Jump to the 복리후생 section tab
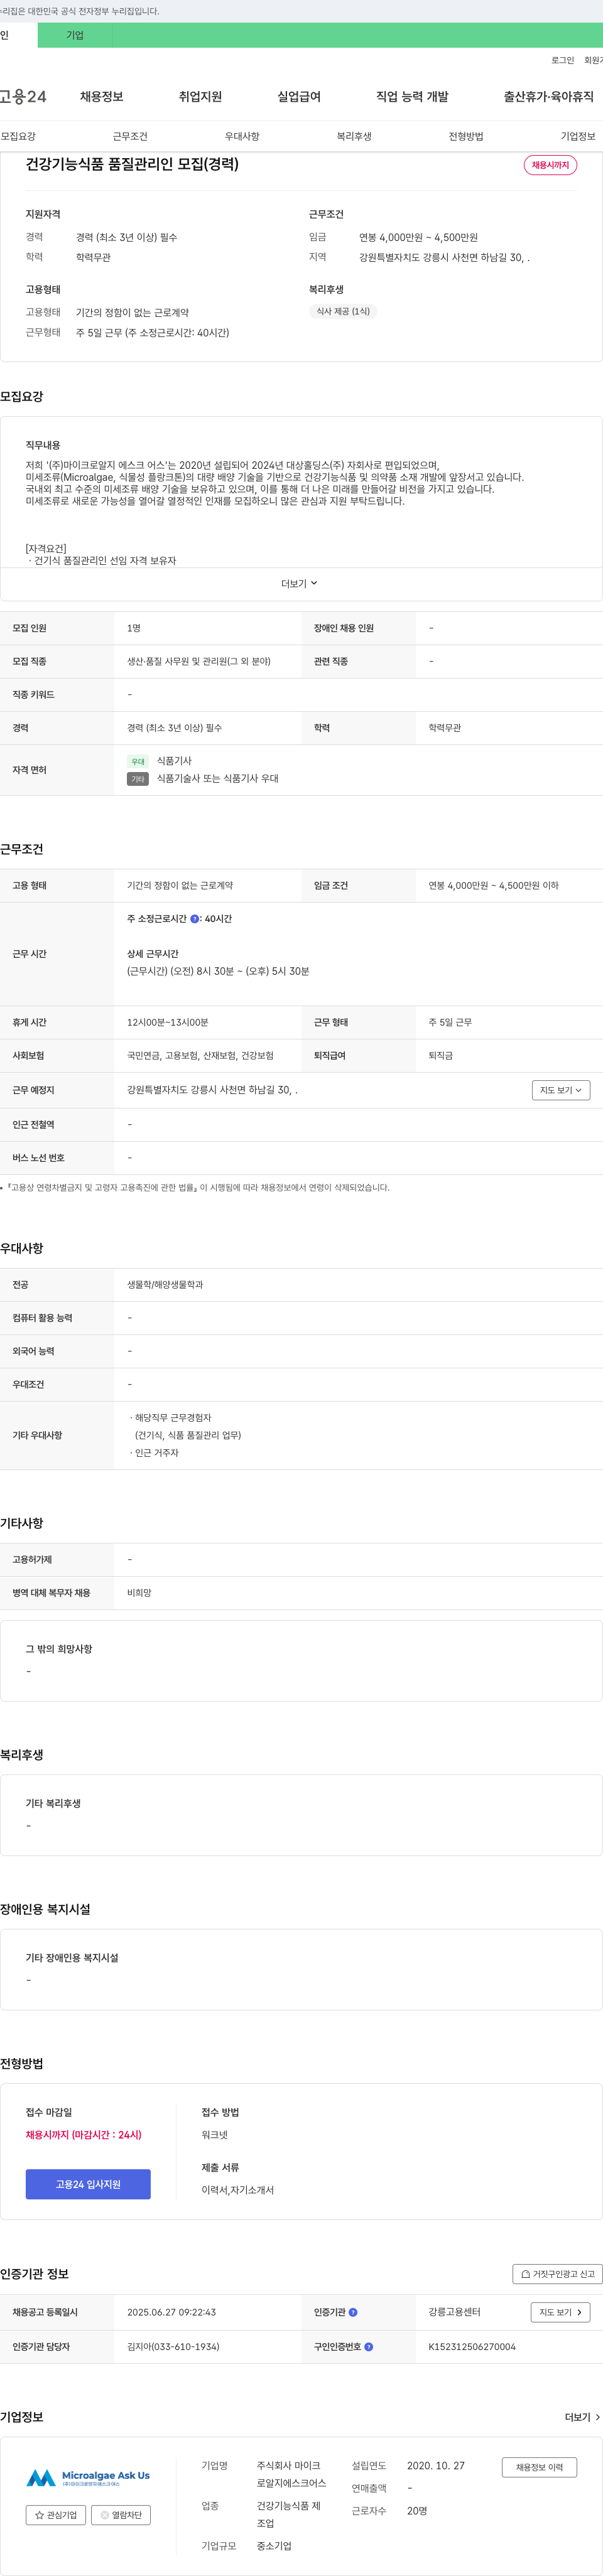603x2576 pixels. (x=354, y=136)
